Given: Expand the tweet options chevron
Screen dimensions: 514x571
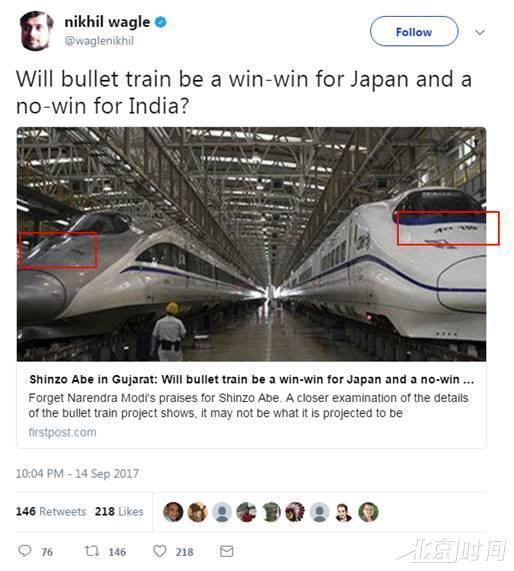Looking at the screenshot, I should click(480, 32).
